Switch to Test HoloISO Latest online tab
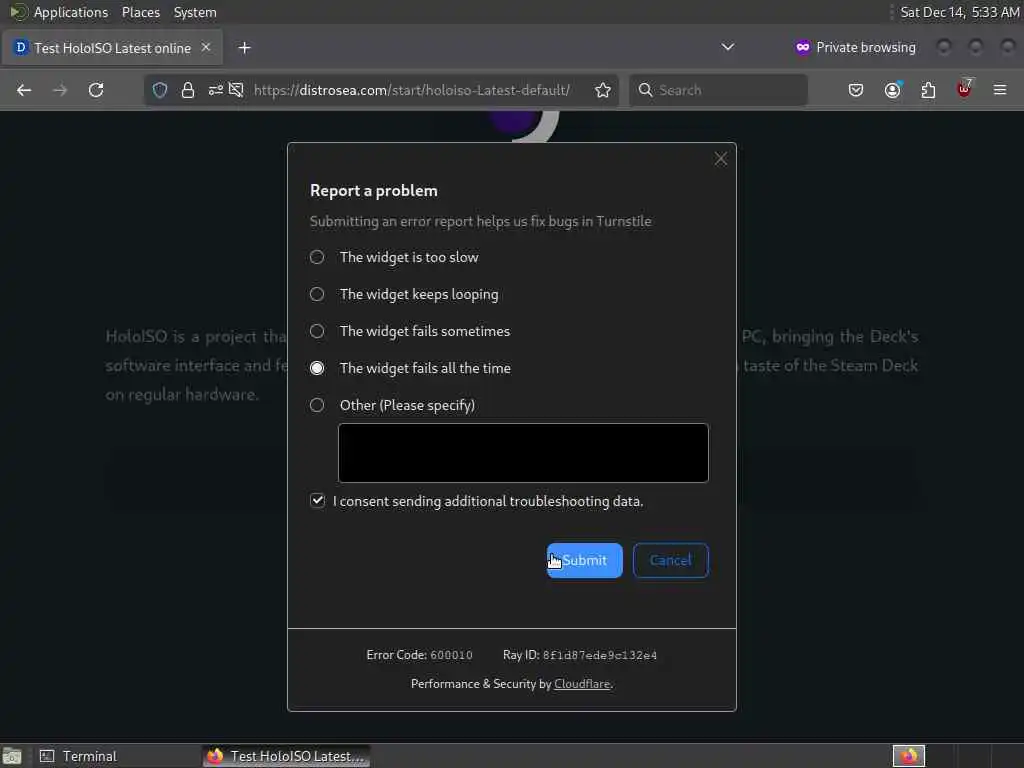Screen dimensions: 1024x768 click(x=112, y=48)
